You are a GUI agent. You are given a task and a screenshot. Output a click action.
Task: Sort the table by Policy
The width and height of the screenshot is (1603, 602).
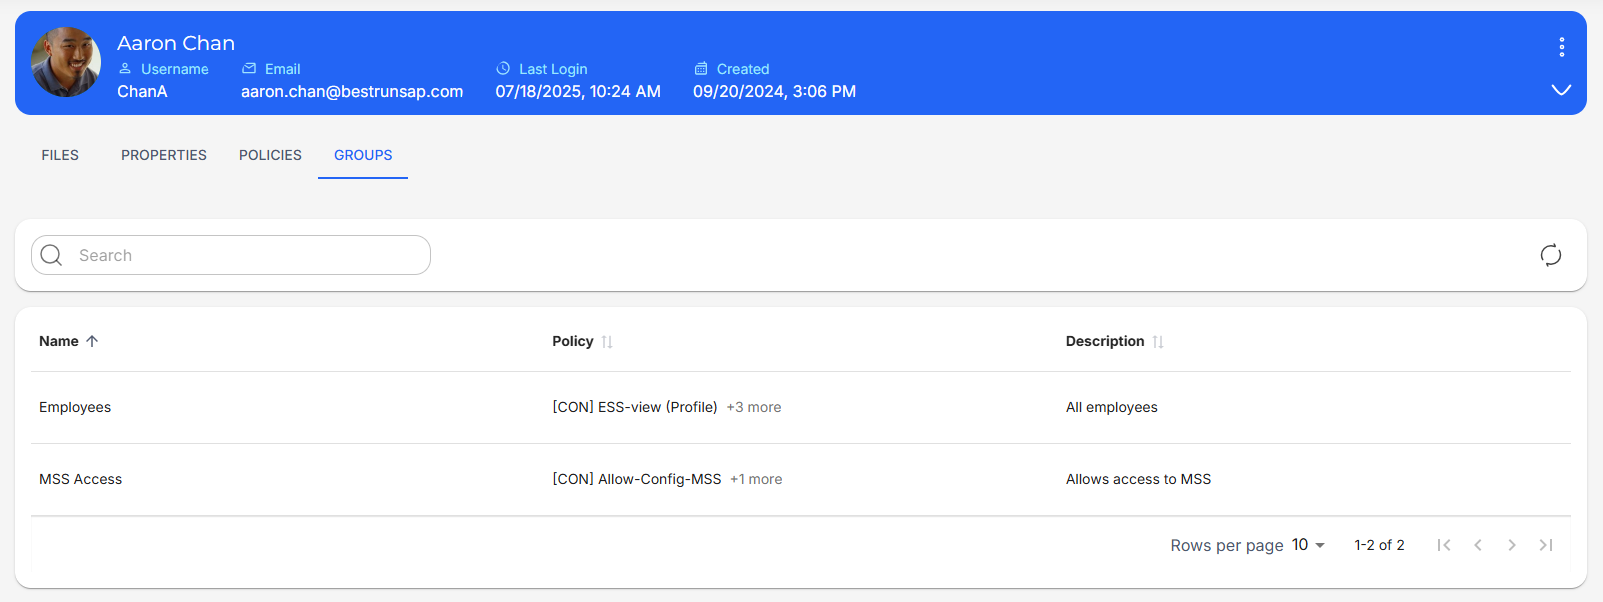[x=606, y=342]
